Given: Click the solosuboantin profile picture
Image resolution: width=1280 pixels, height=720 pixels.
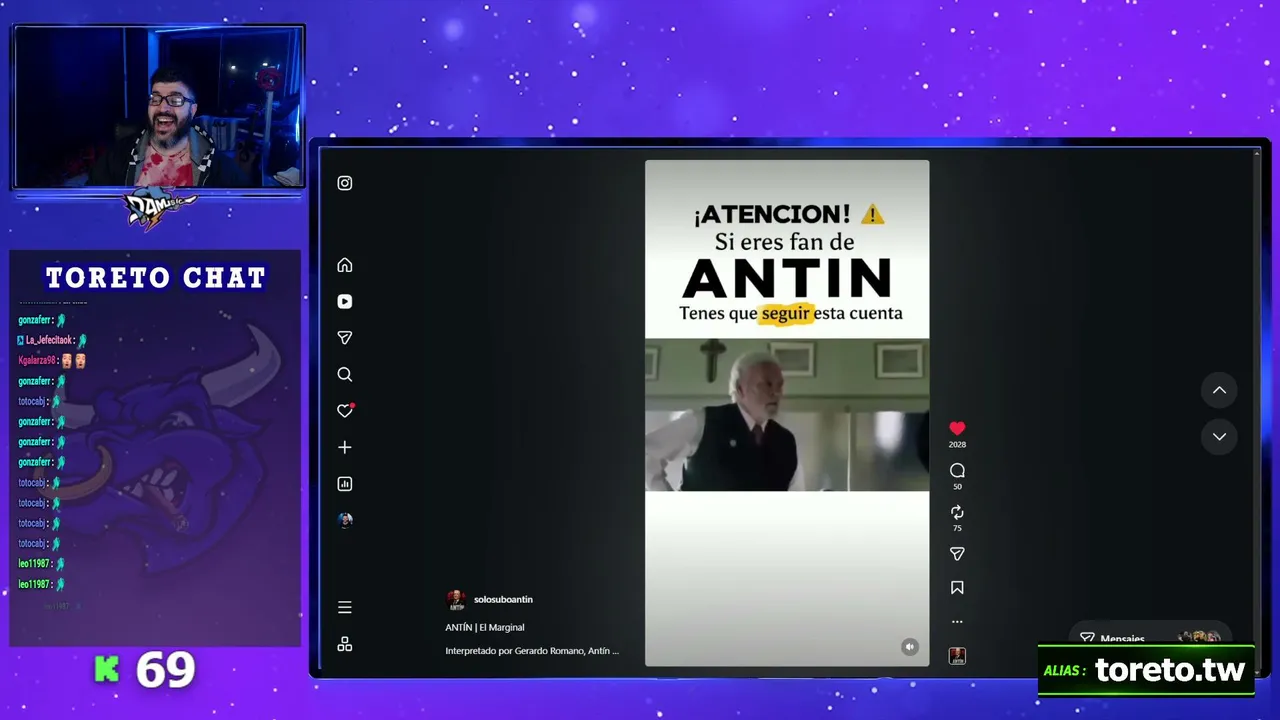Looking at the screenshot, I should click(x=456, y=600).
